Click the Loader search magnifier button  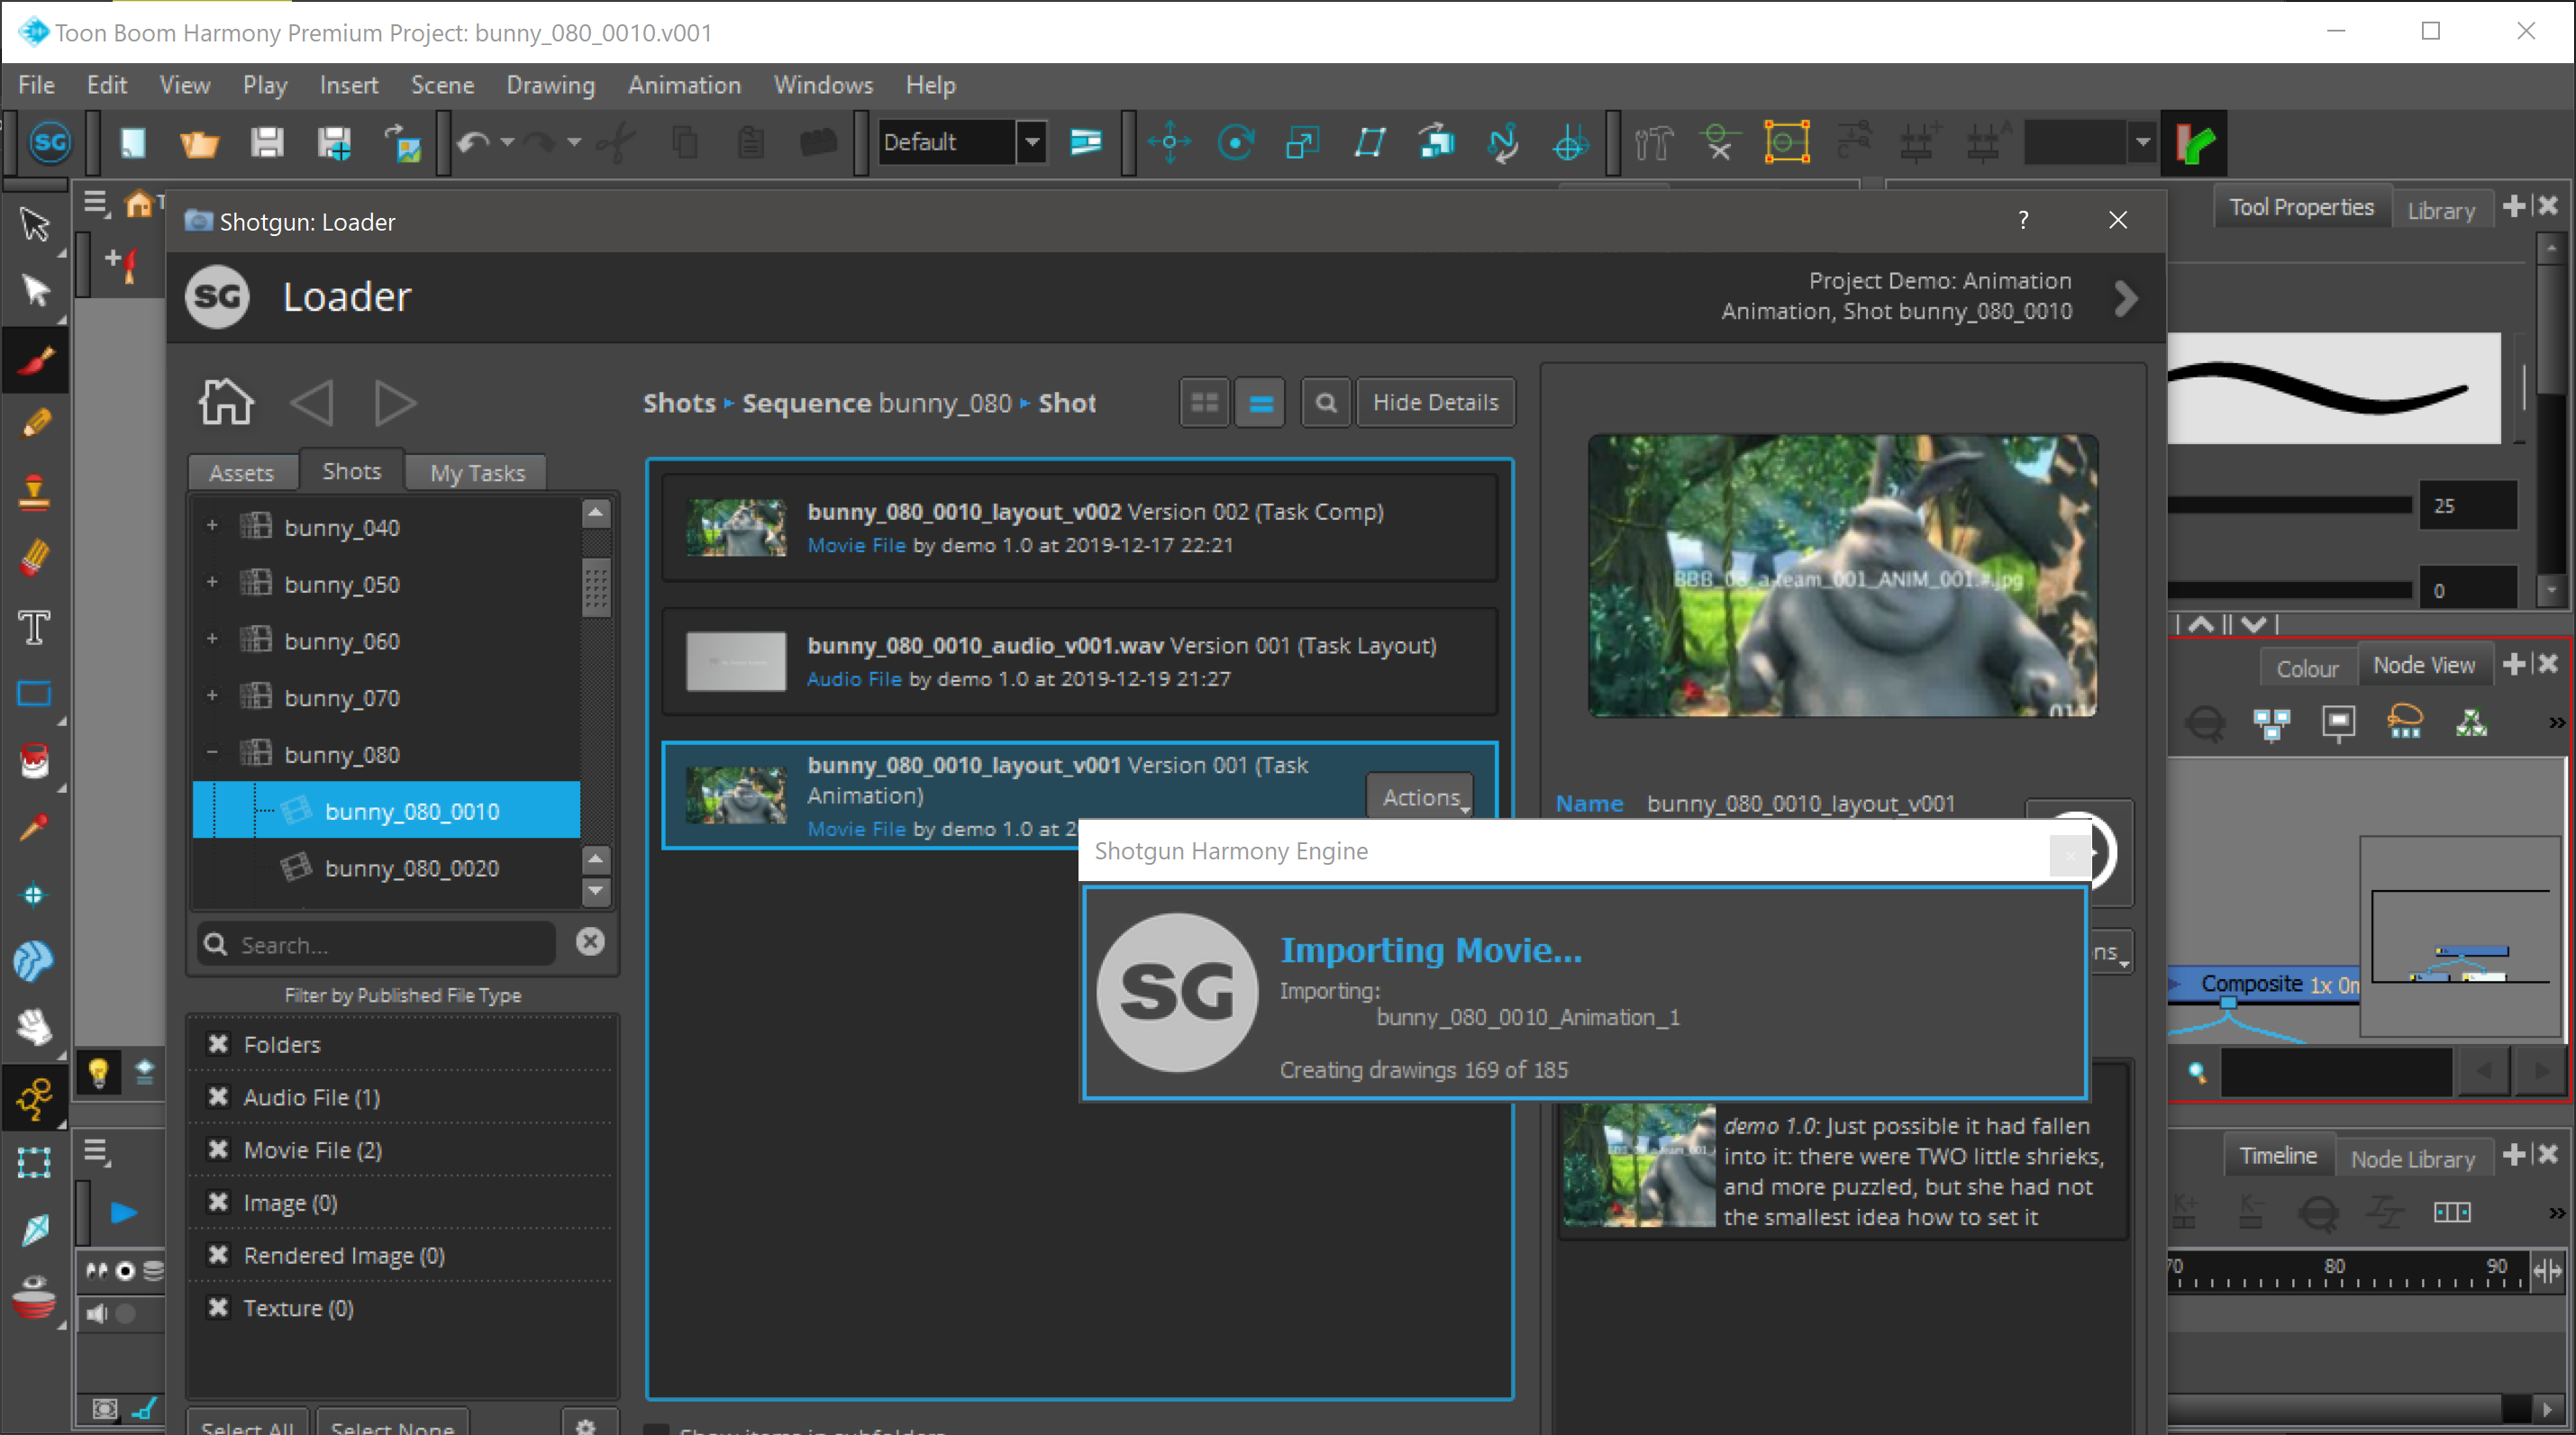1326,402
